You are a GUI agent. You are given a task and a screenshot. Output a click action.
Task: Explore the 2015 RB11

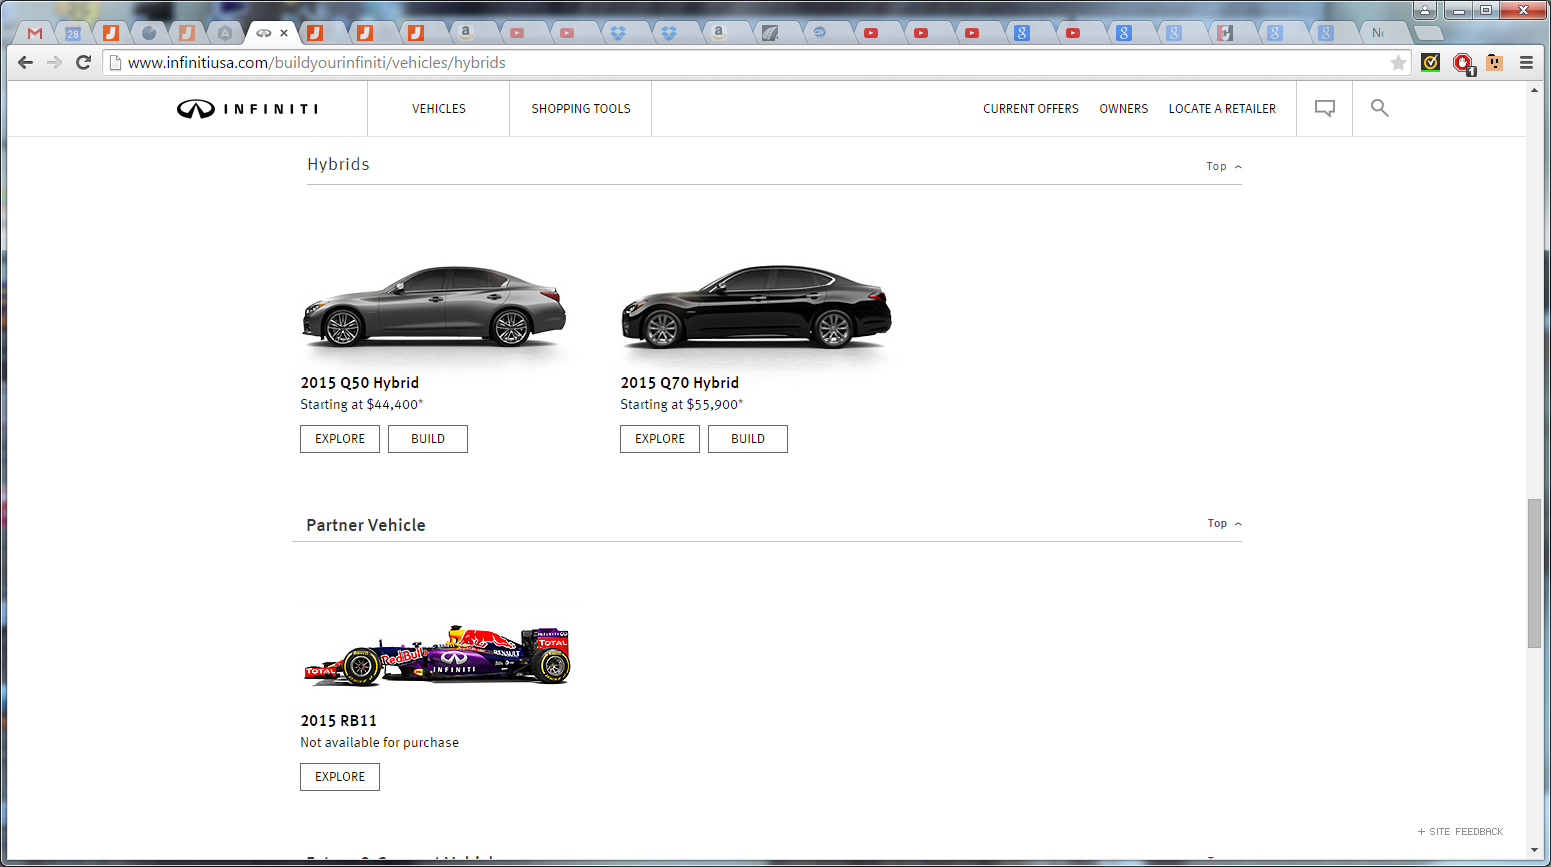(340, 777)
